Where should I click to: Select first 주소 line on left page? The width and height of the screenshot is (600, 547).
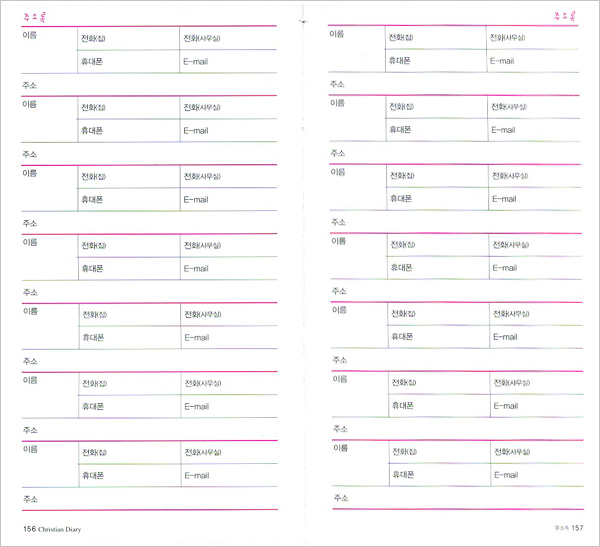(x=149, y=85)
